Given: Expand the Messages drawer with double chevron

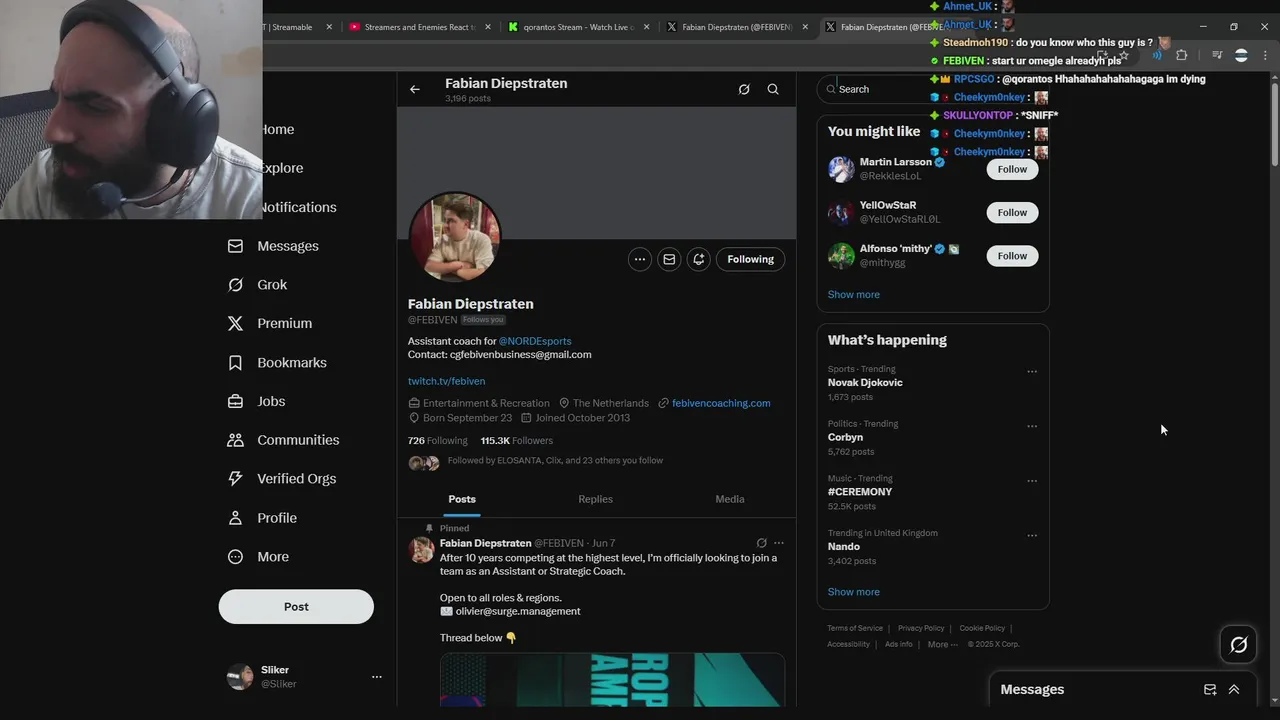Looking at the screenshot, I should pyautogui.click(x=1234, y=689).
